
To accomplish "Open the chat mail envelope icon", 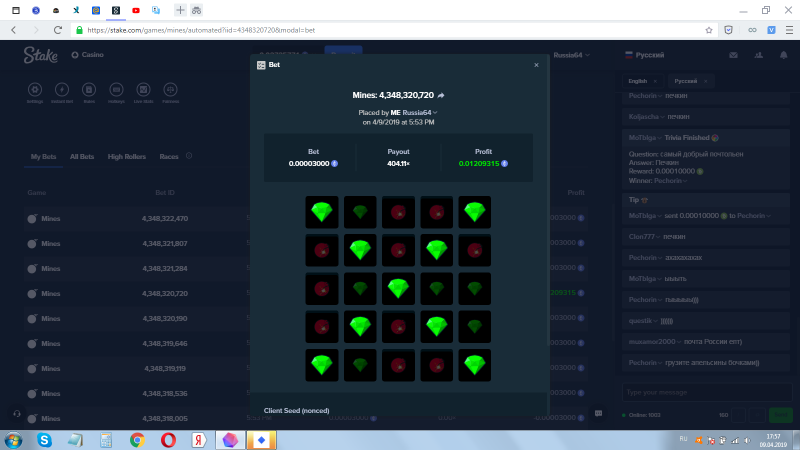I will click(x=733, y=55).
